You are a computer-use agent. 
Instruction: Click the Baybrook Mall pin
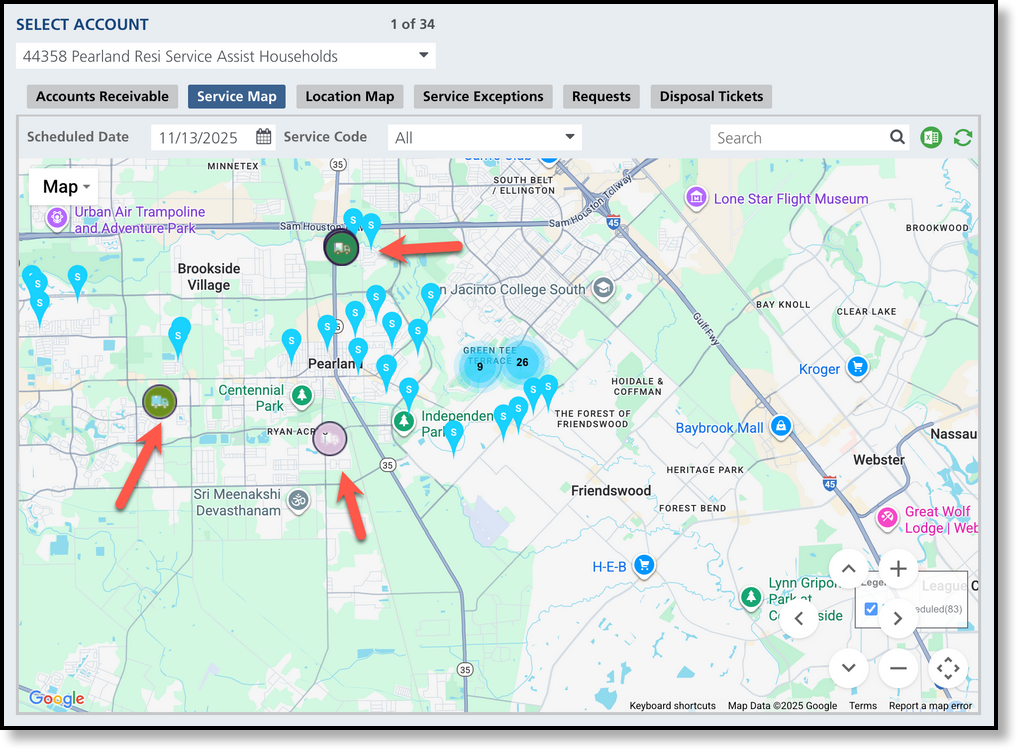[781, 427]
